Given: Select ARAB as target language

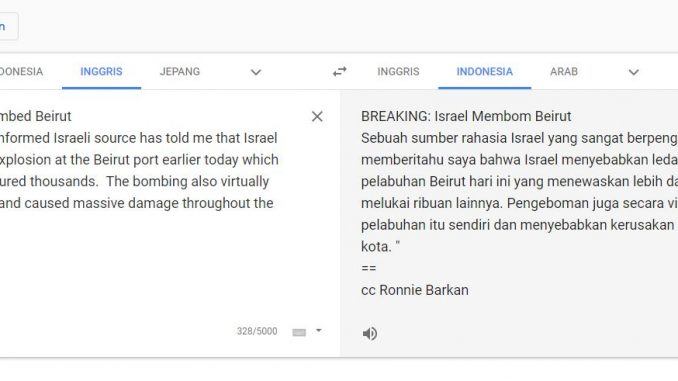Looking at the screenshot, I should 564,72.
